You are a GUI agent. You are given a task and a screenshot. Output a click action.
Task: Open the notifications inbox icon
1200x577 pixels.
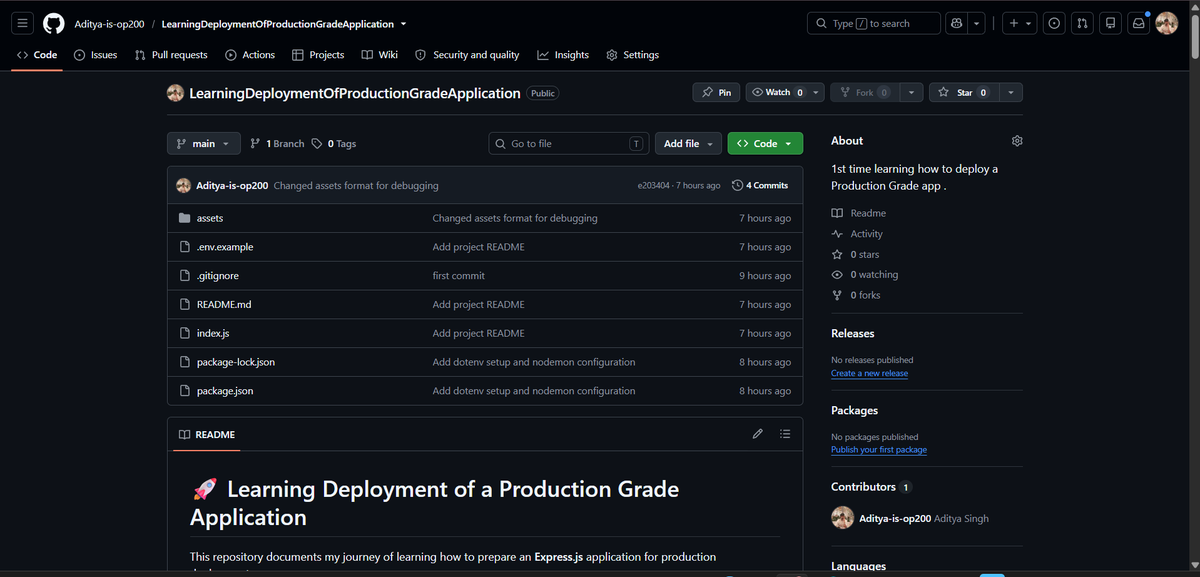click(1138, 23)
